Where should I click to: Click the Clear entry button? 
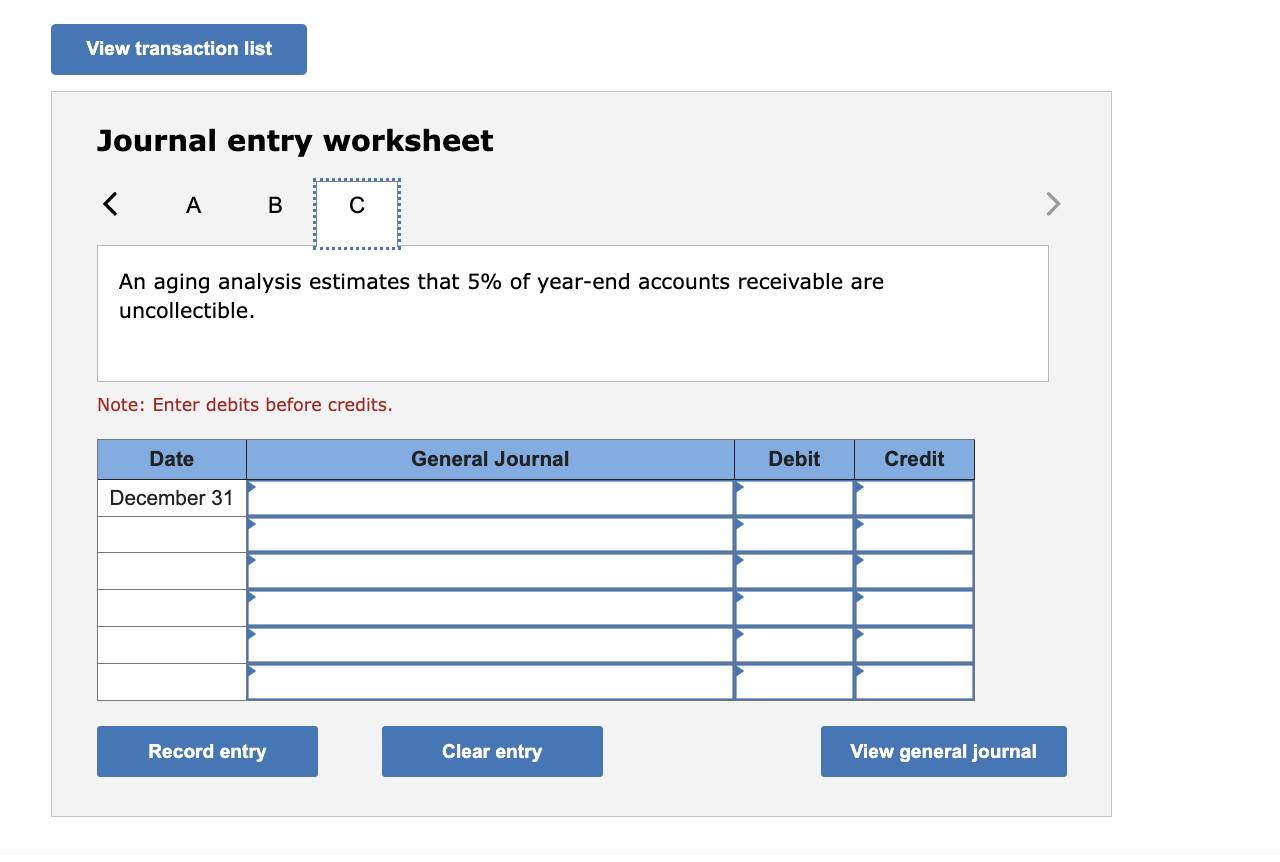click(492, 751)
